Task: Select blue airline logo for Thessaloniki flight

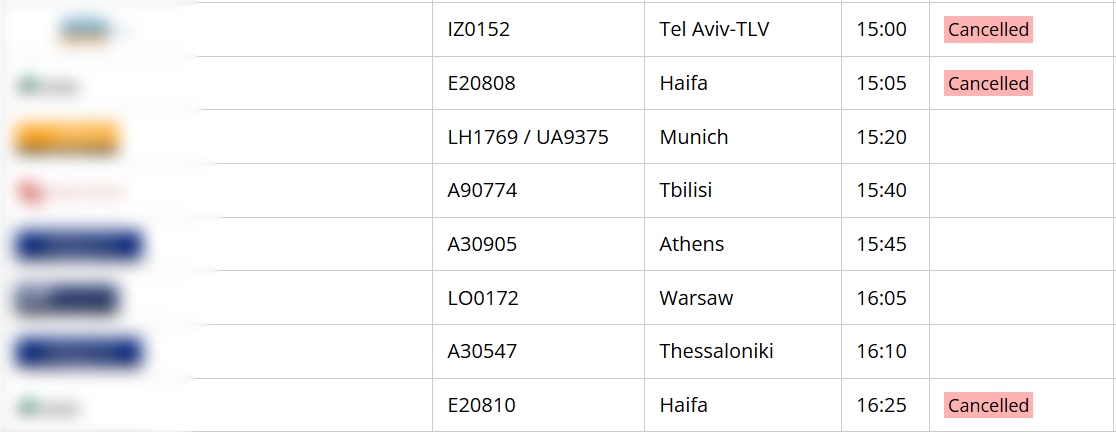Action: [x=78, y=352]
